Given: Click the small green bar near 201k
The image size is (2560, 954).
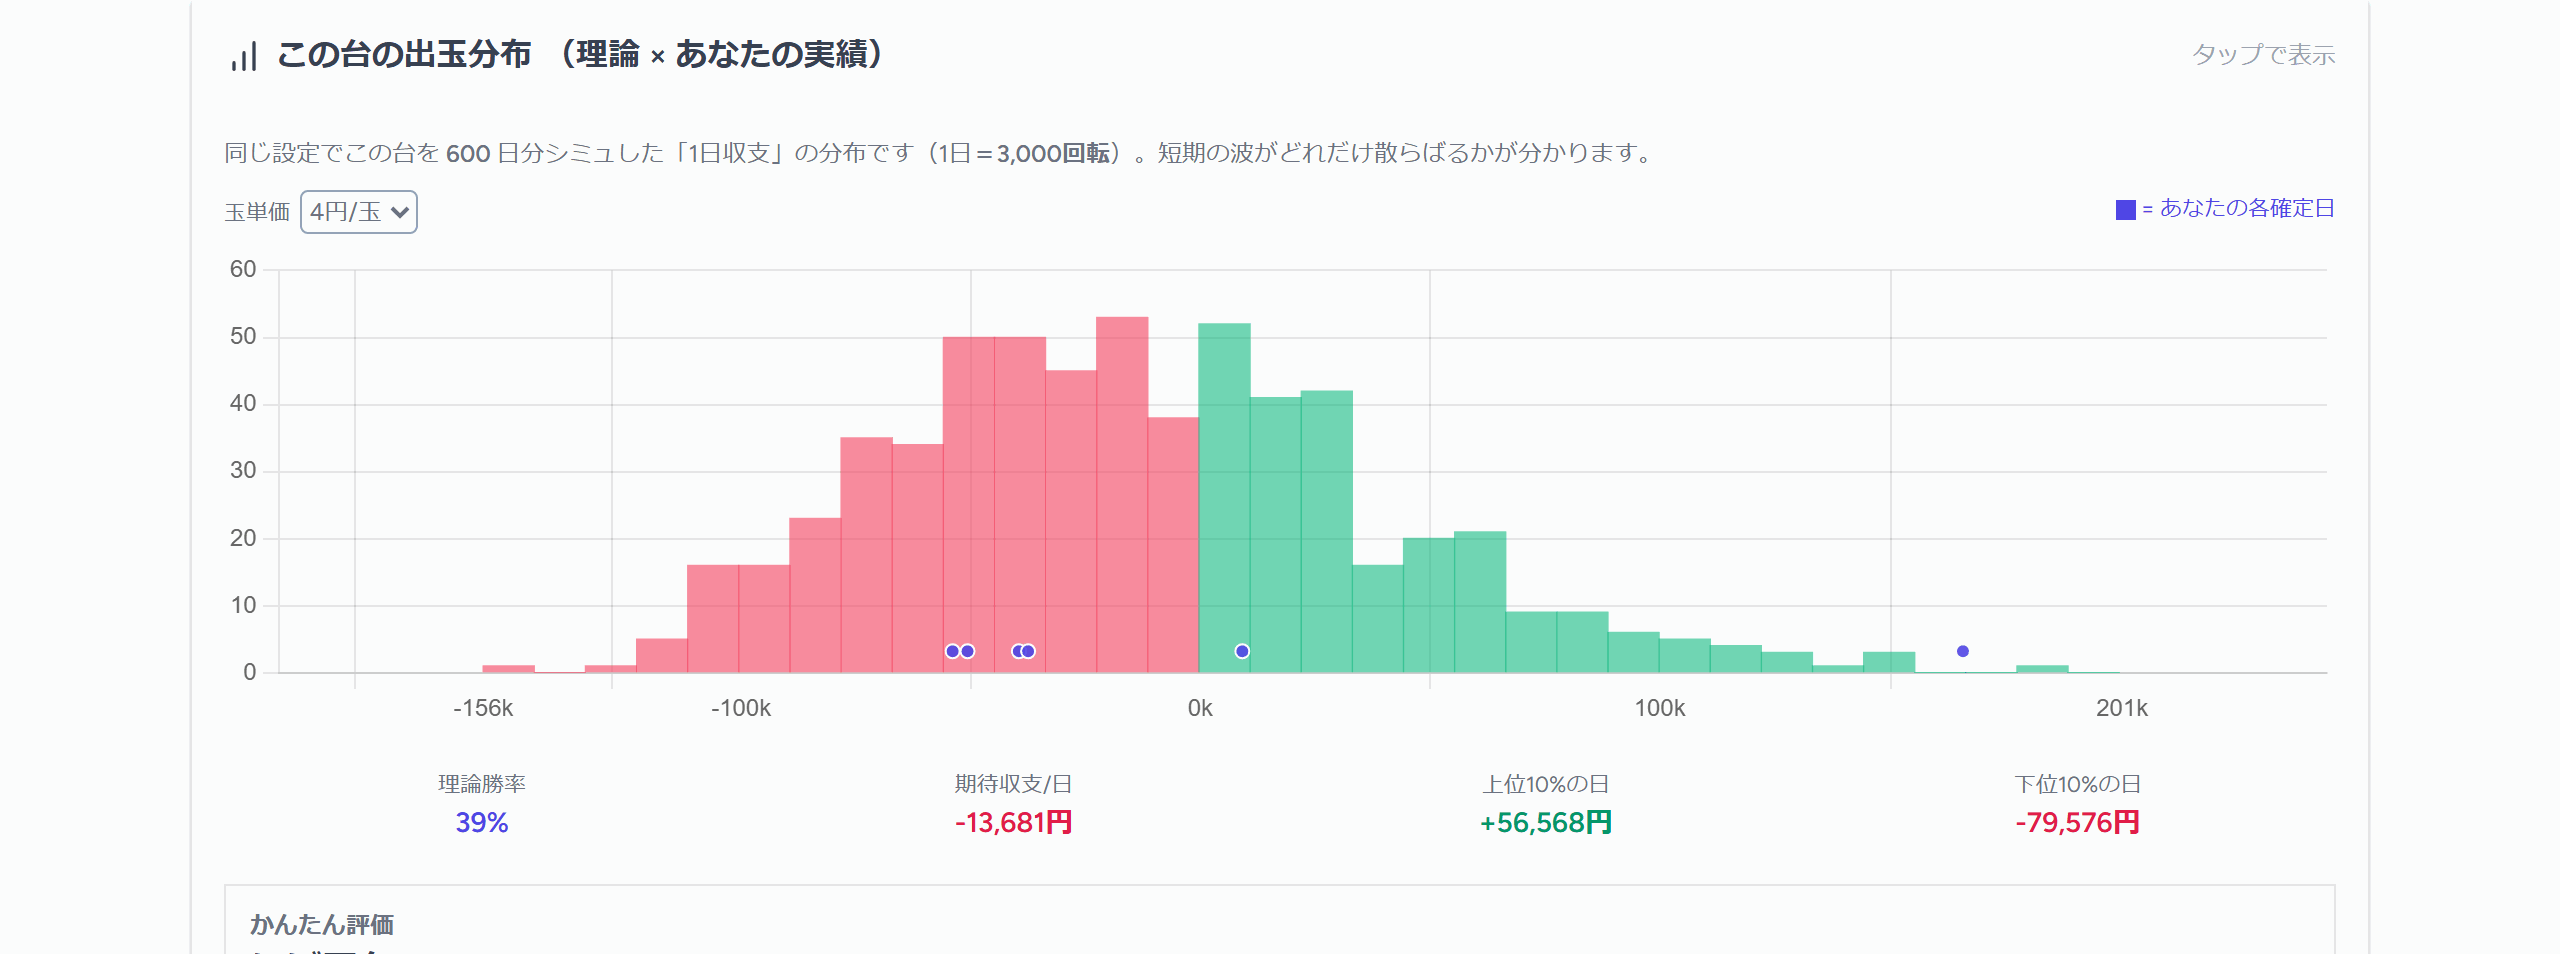Looking at the screenshot, I should (x=2042, y=669).
